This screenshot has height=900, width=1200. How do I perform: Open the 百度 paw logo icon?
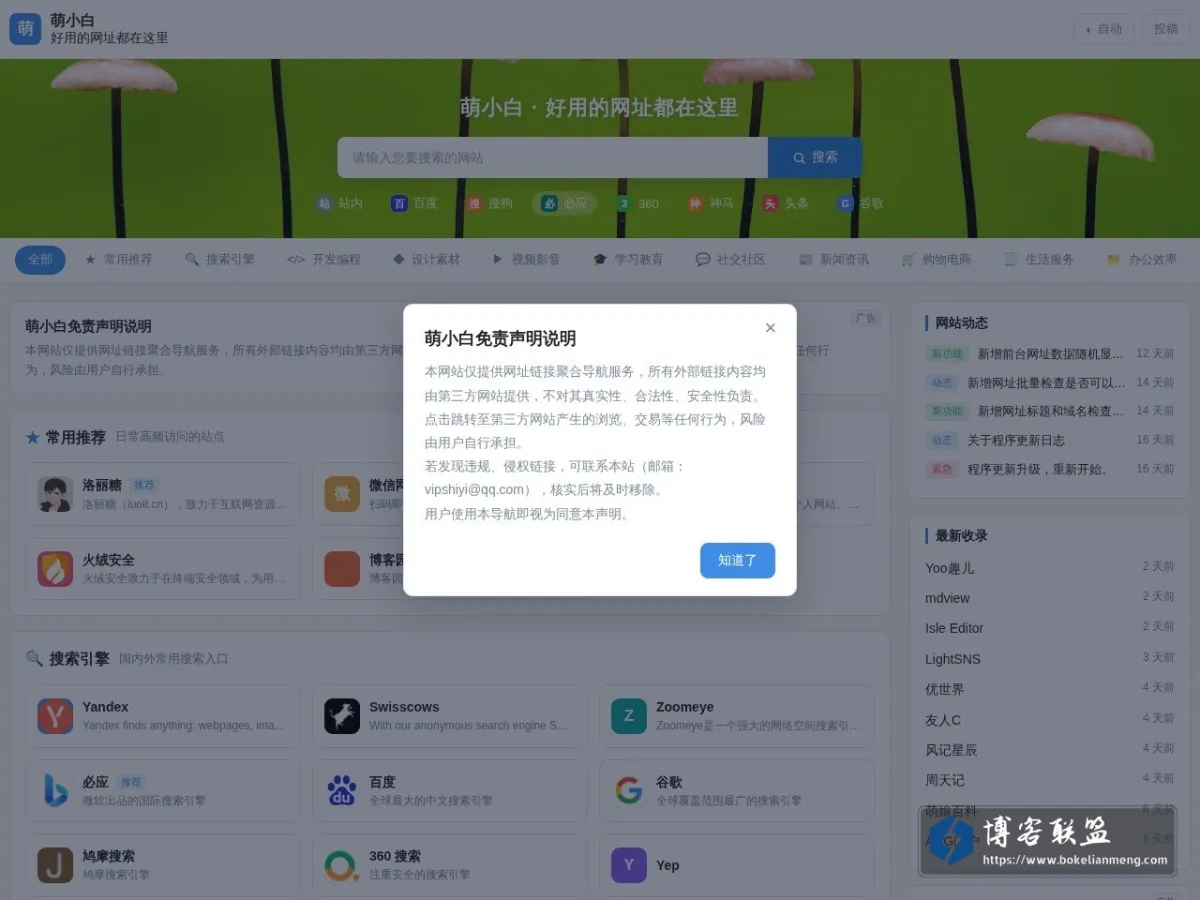[x=342, y=791]
